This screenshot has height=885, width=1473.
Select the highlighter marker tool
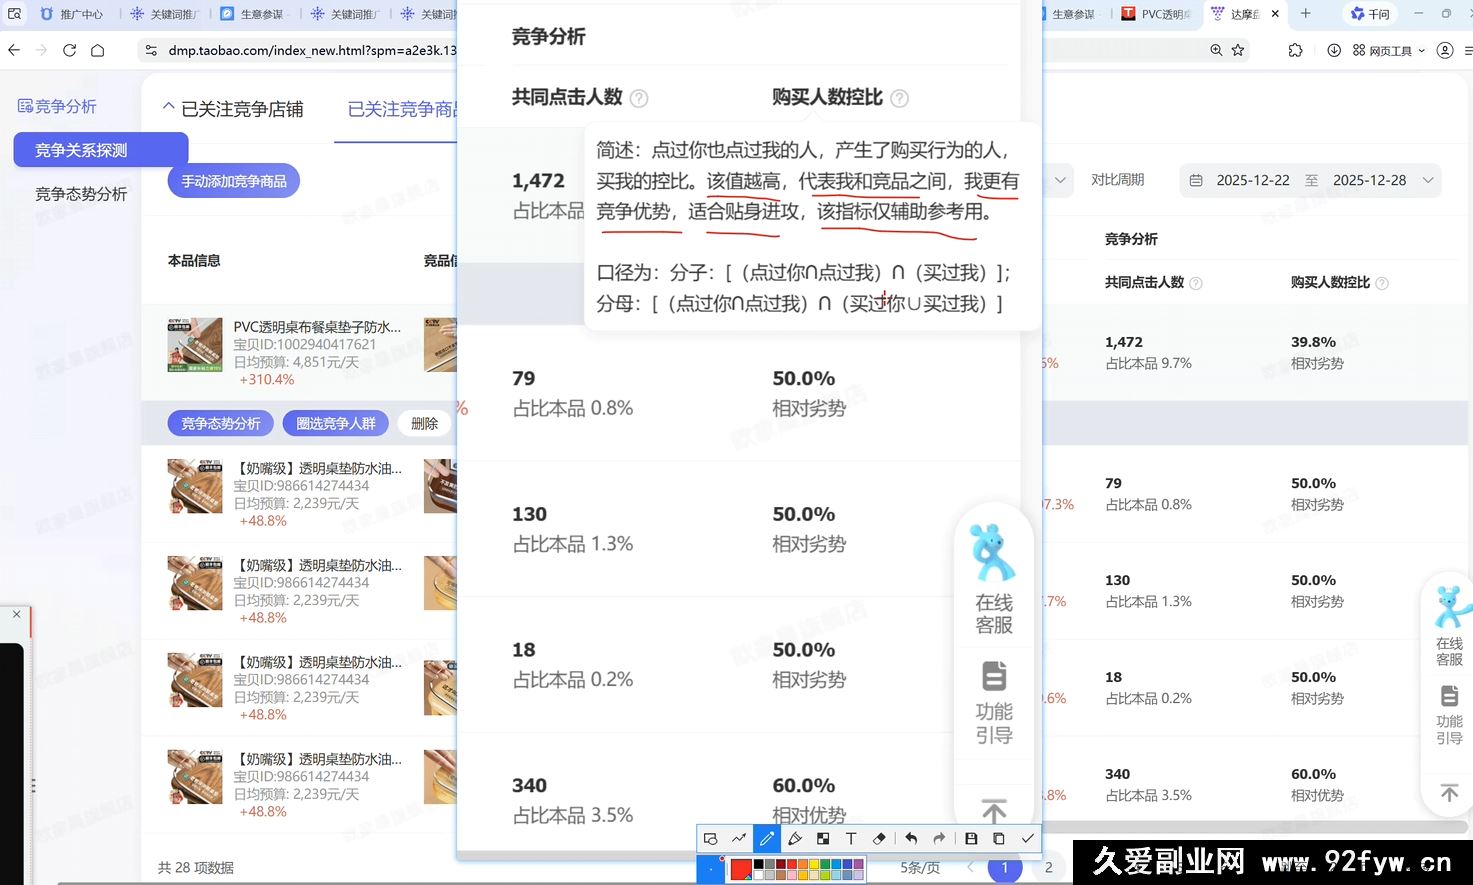pos(794,838)
